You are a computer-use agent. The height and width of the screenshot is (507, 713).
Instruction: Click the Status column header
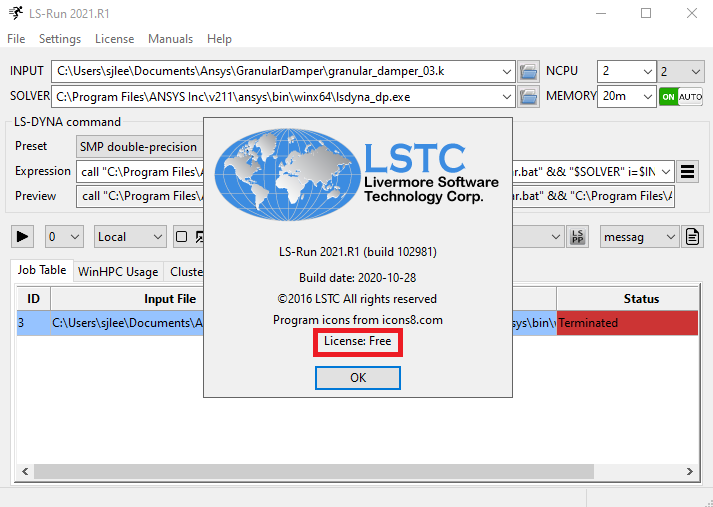[x=627, y=299]
